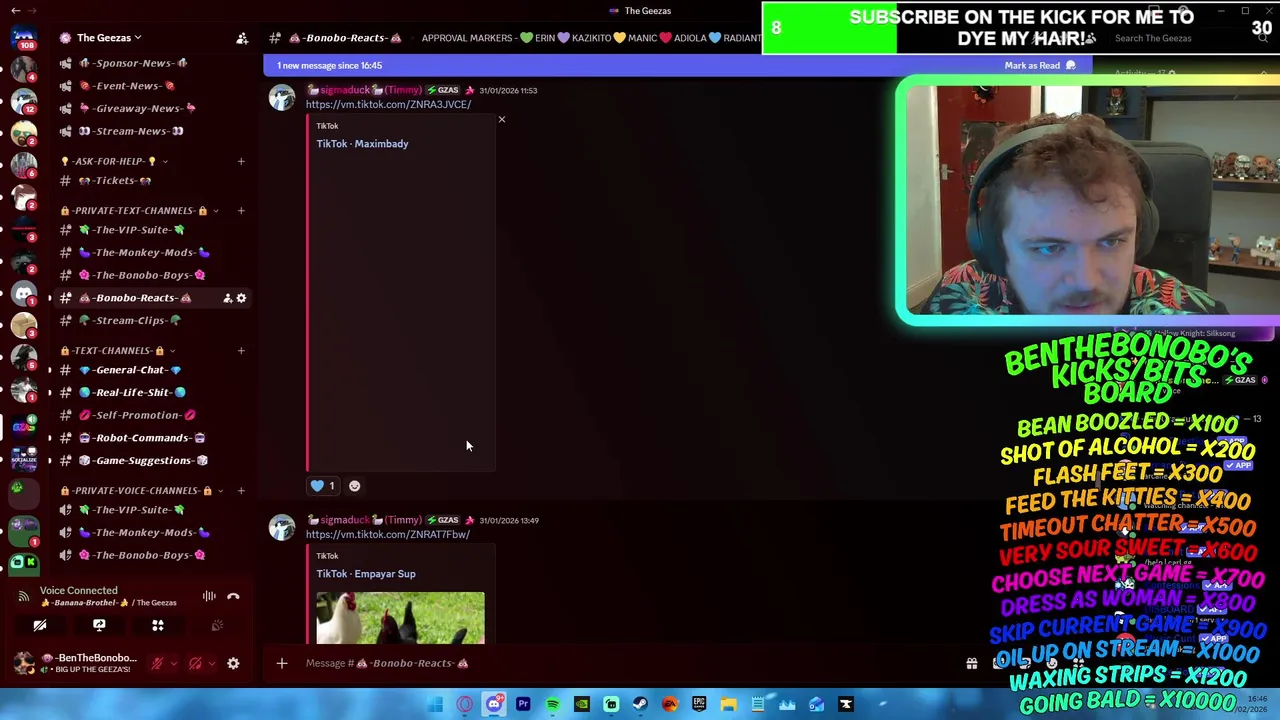
Task: Open the ZNRA3JVCE TikTok link
Action: pyautogui.click(x=388, y=104)
